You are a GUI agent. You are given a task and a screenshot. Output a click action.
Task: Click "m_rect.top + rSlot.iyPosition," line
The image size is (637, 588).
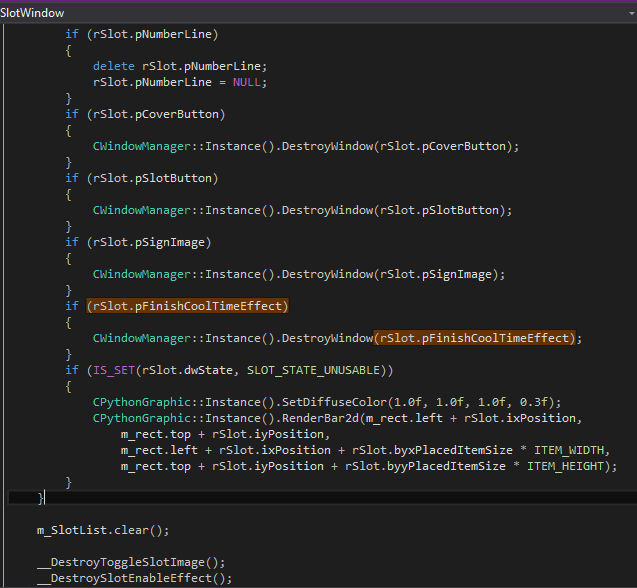[225, 434]
